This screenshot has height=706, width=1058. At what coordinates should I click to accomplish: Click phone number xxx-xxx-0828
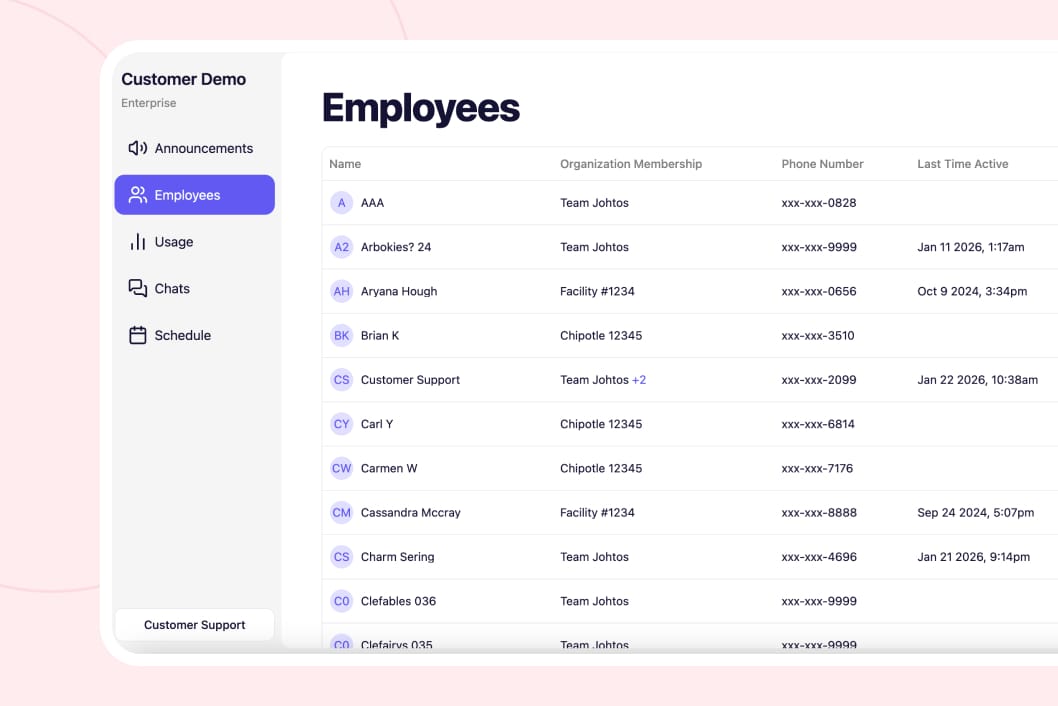tap(819, 202)
